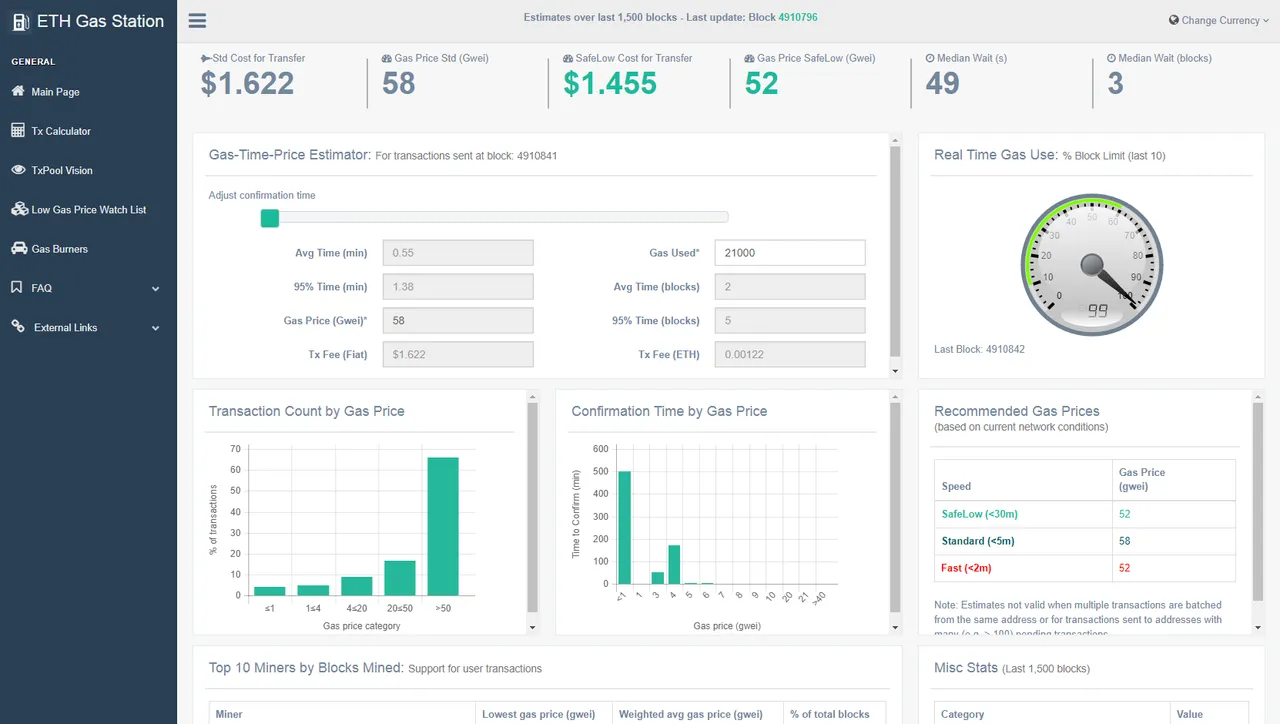Click the Last Block: 4910842 text
This screenshot has width=1280, height=724.
(x=979, y=349)
